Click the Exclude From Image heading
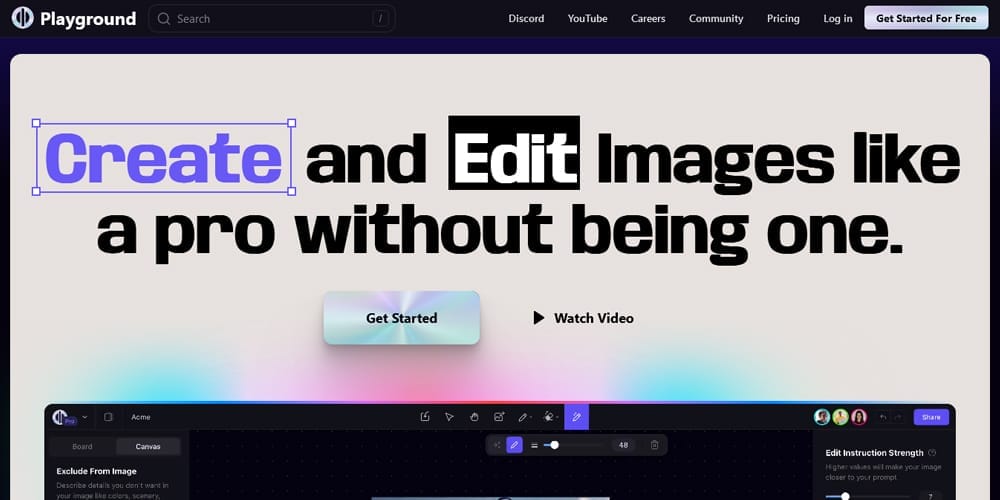Screen dimensions: 1000x500 click(x=96, y=471)
